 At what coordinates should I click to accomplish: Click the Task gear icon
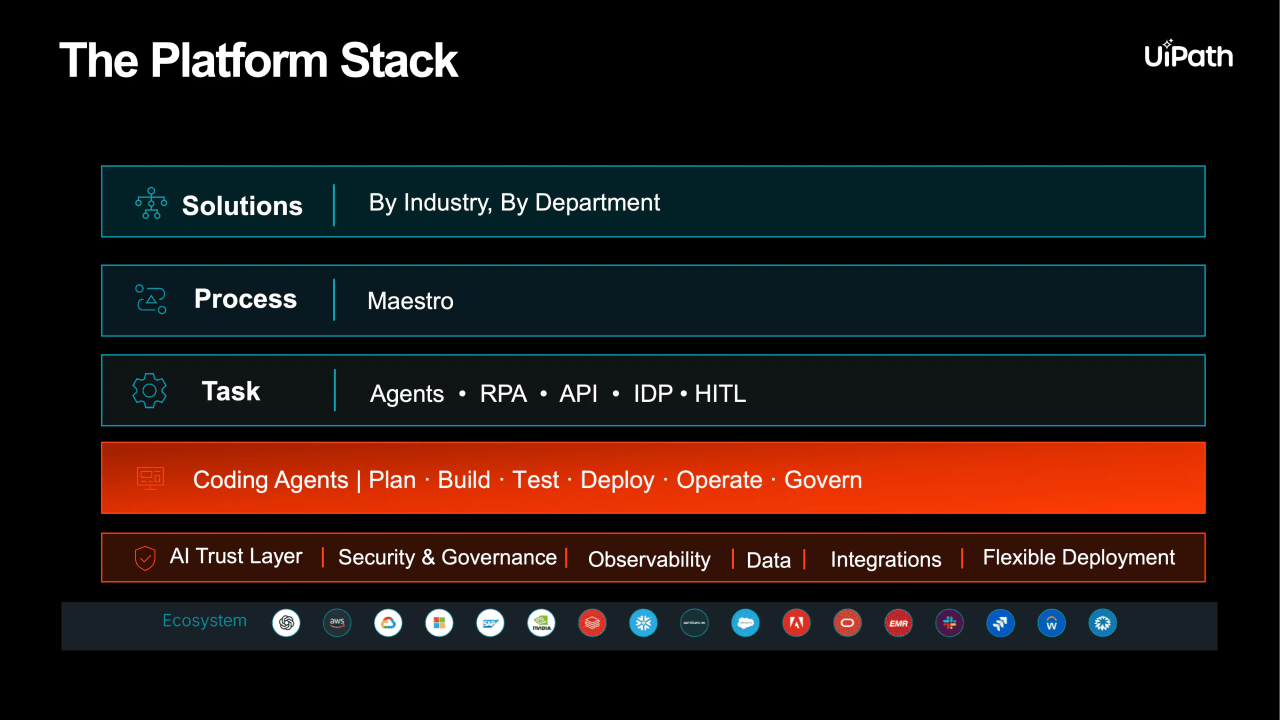coord(150,390)
